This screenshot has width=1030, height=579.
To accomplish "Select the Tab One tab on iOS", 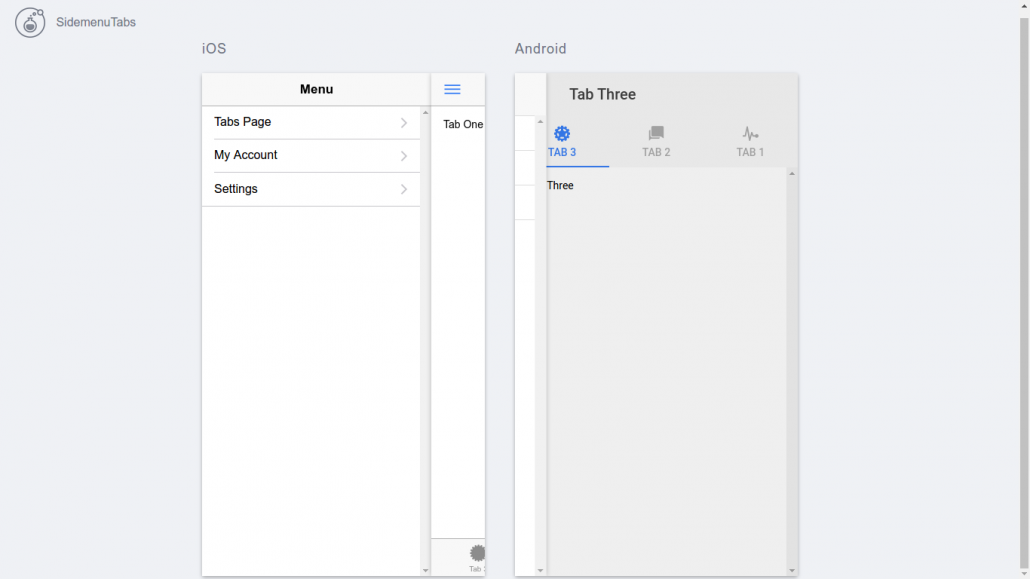I will (463, 124).
